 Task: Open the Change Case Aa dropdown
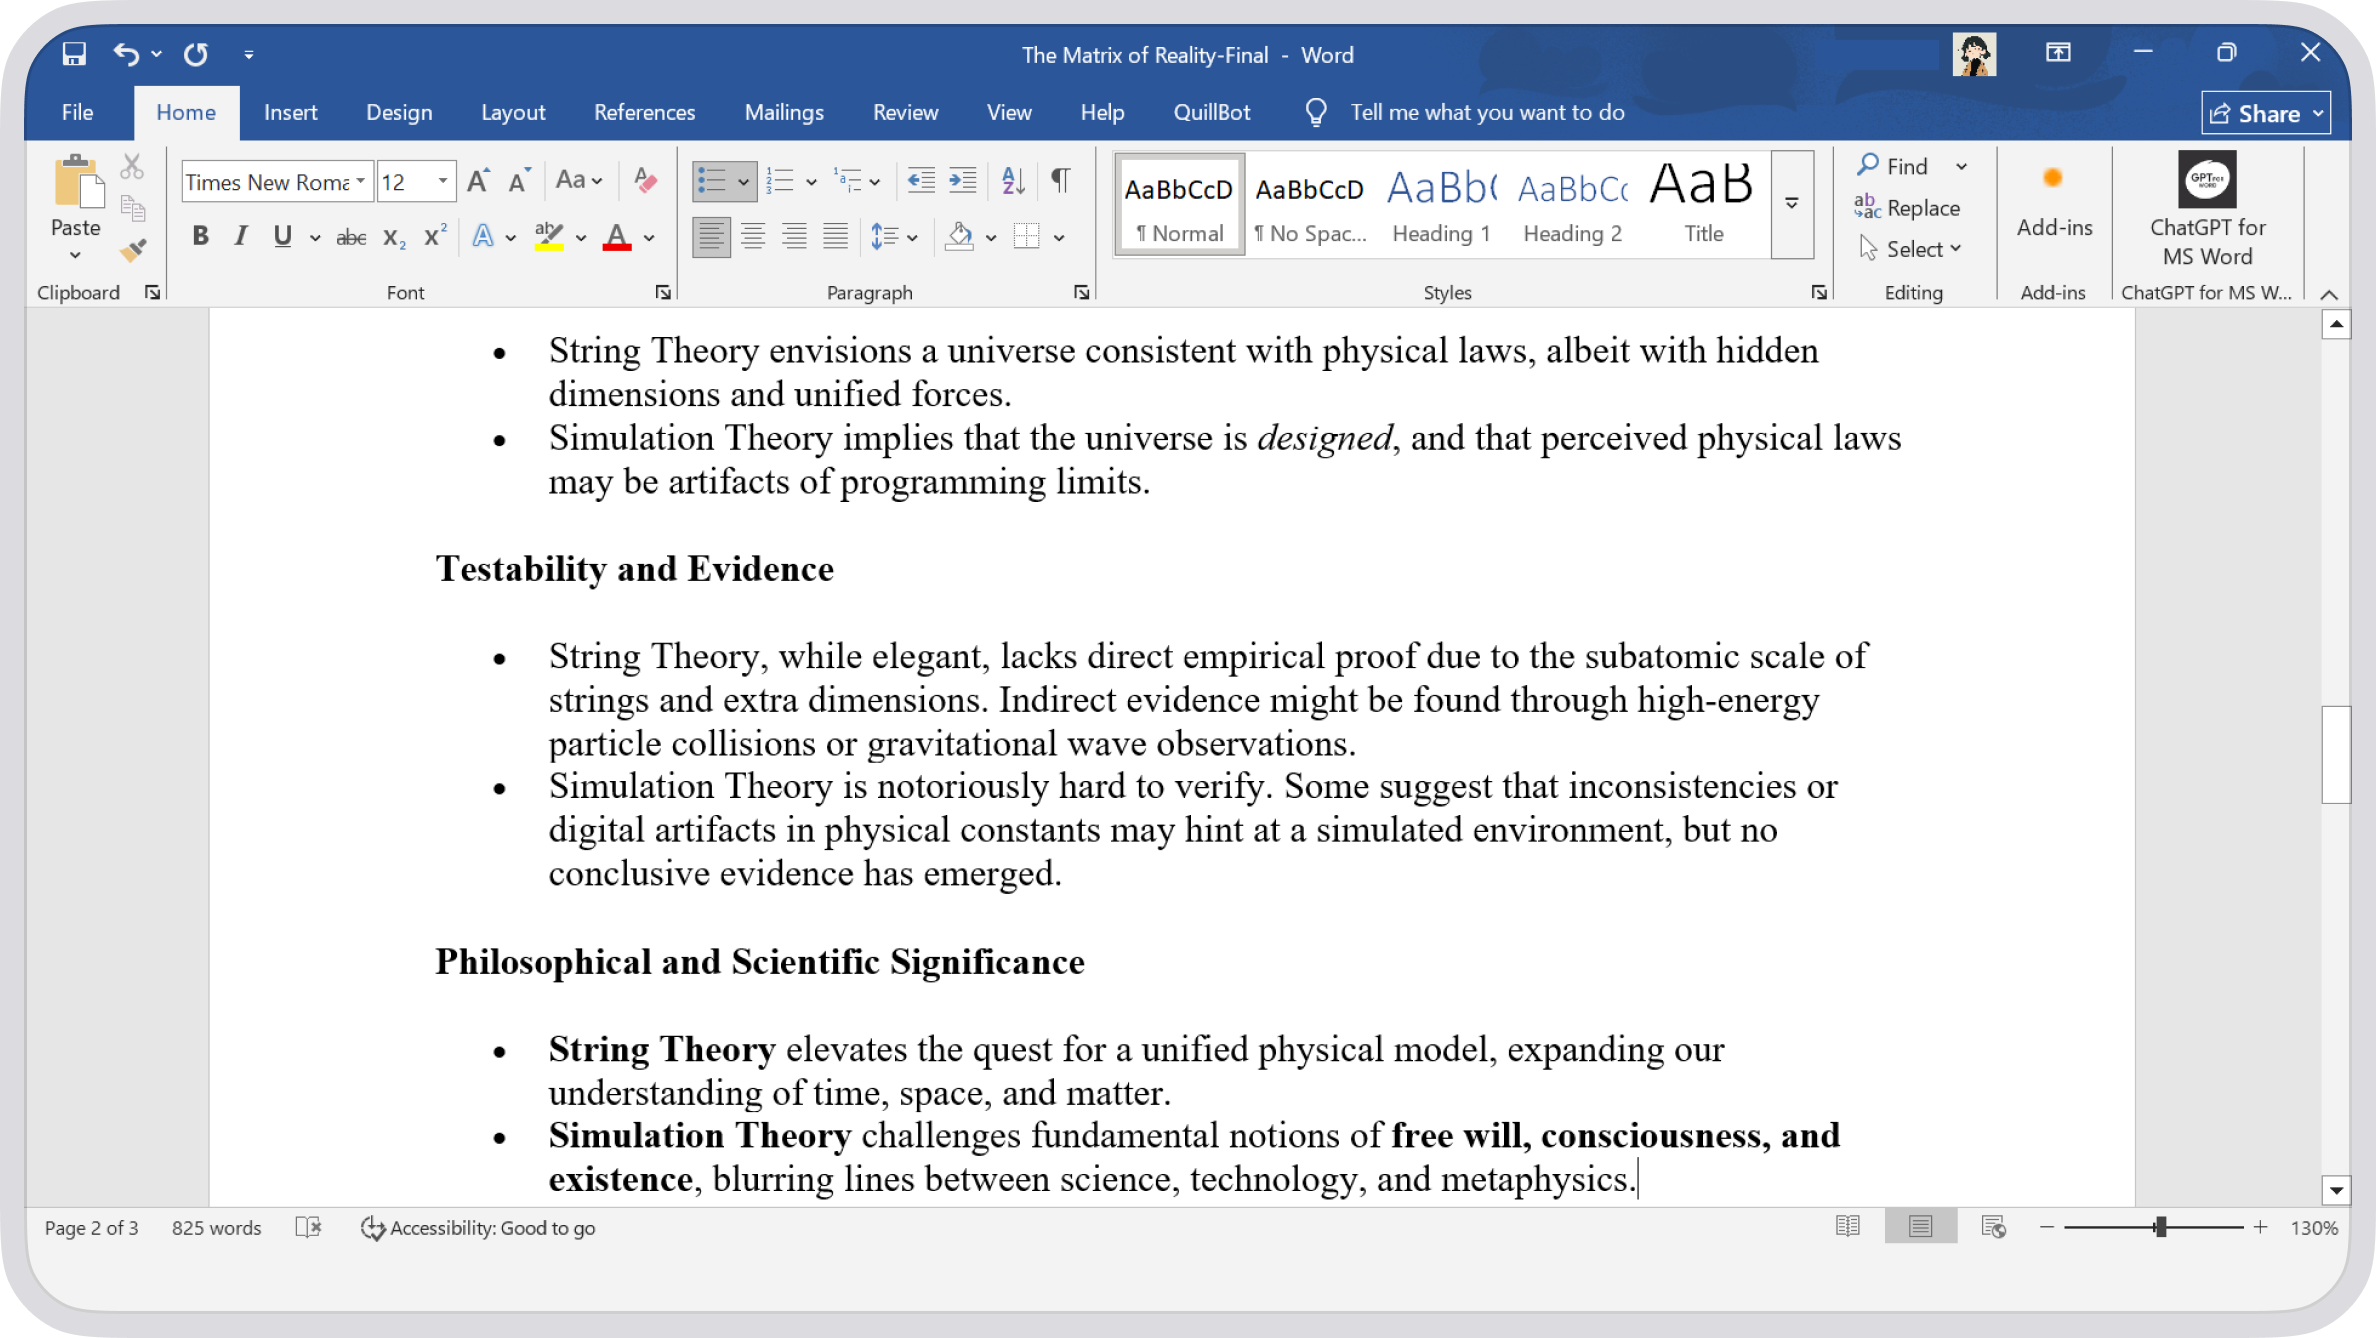click(x=580, y=181)
